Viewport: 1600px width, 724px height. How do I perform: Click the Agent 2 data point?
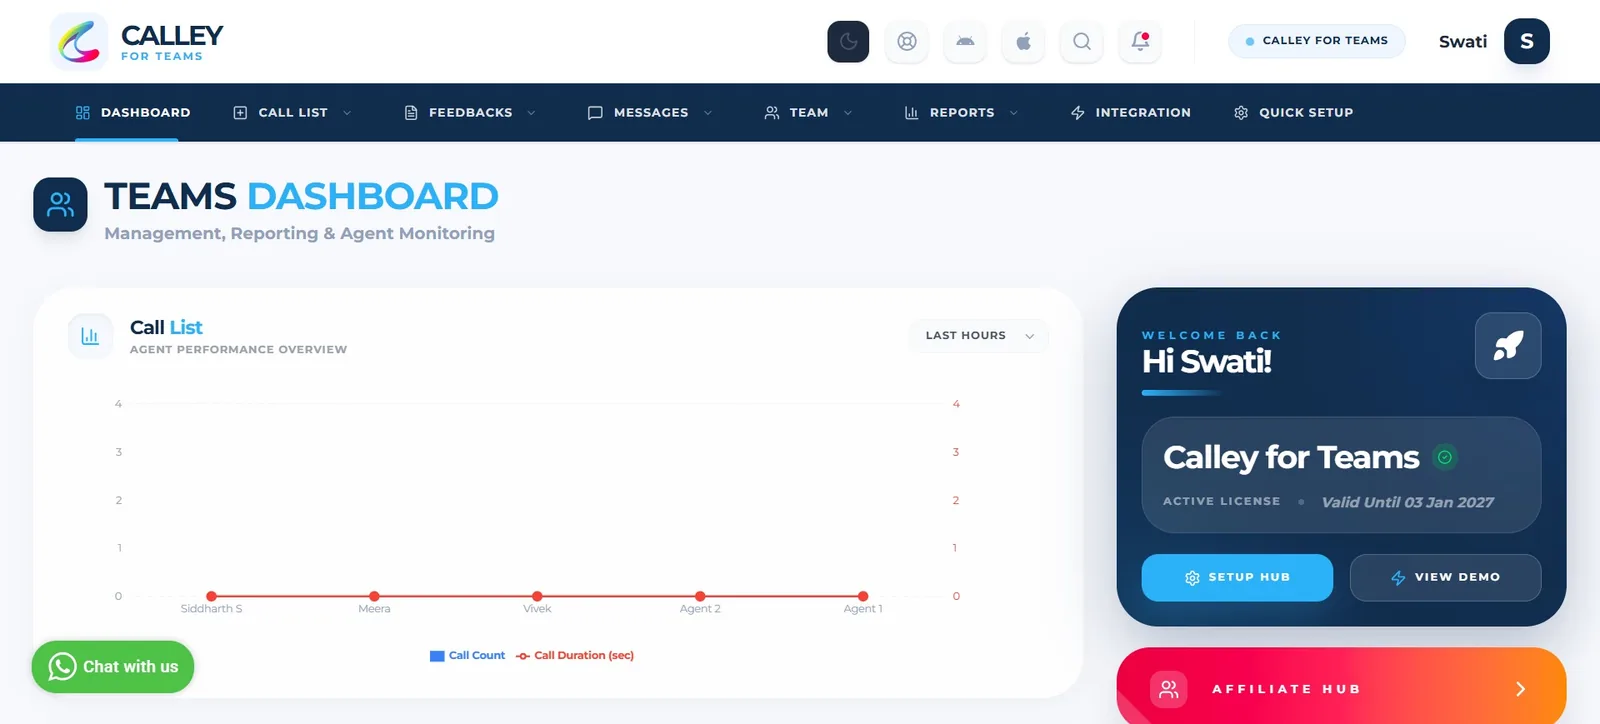700,596
